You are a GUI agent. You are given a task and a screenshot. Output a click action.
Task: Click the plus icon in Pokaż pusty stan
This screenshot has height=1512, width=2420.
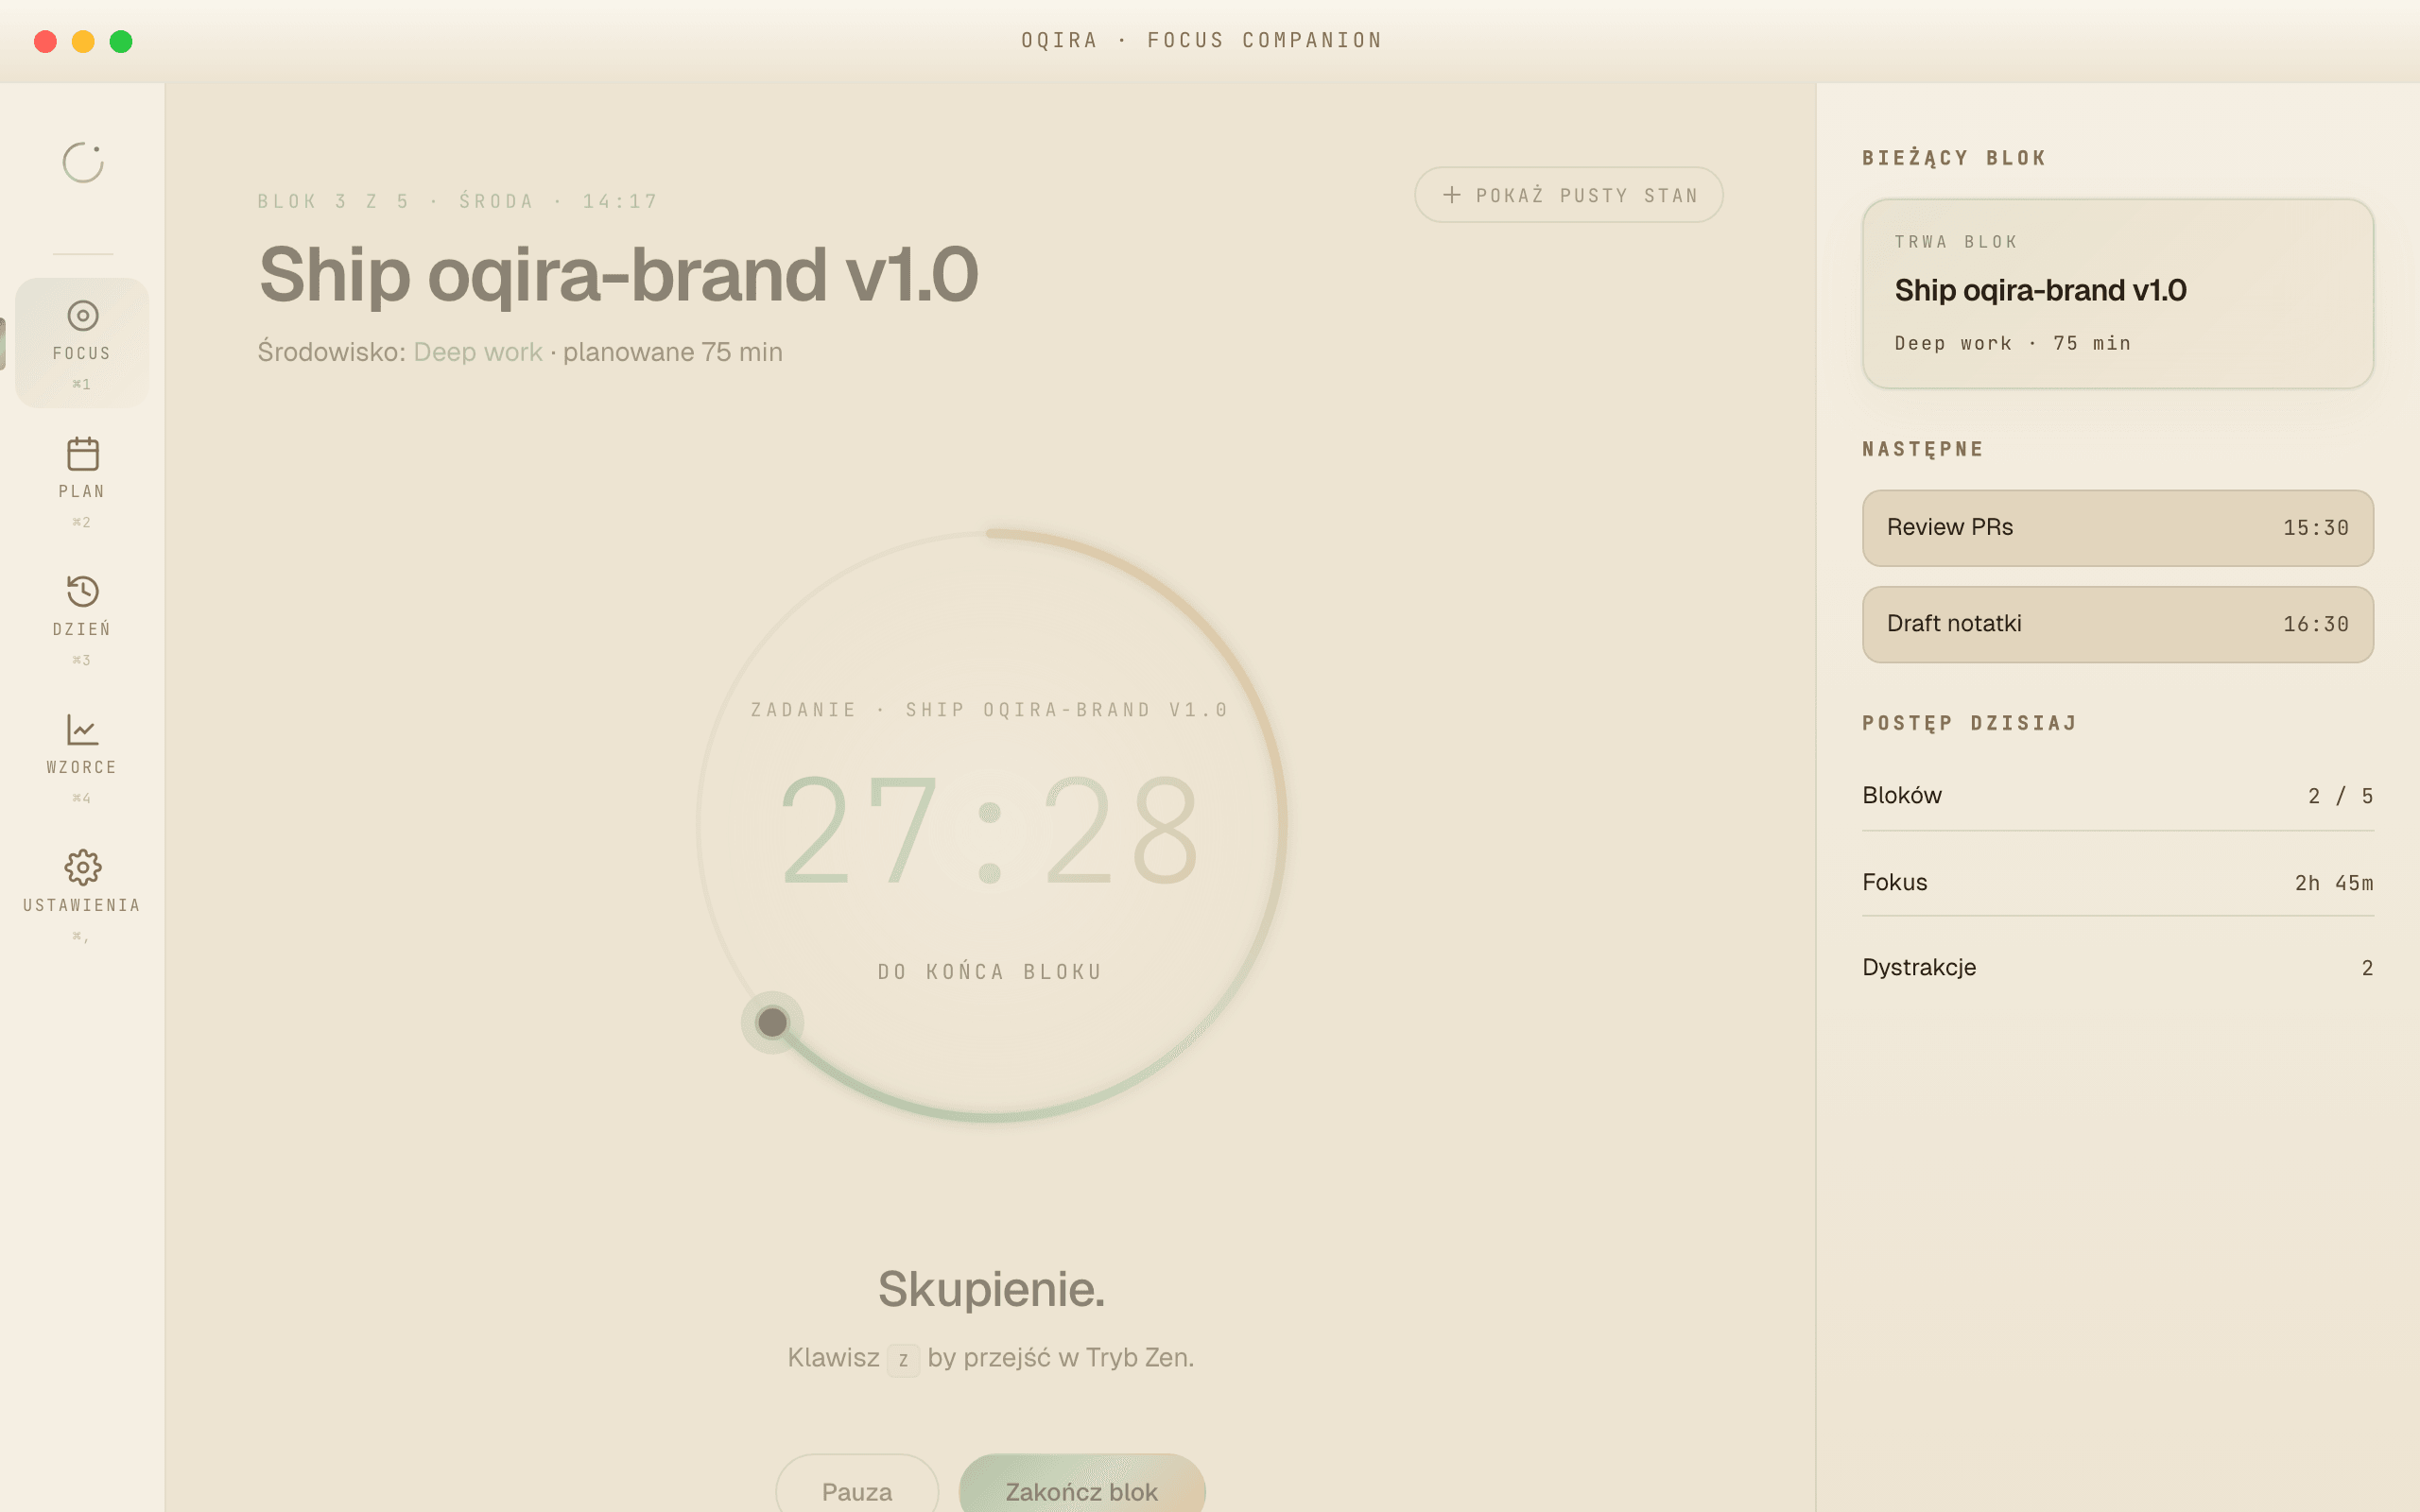[1452, 195]
